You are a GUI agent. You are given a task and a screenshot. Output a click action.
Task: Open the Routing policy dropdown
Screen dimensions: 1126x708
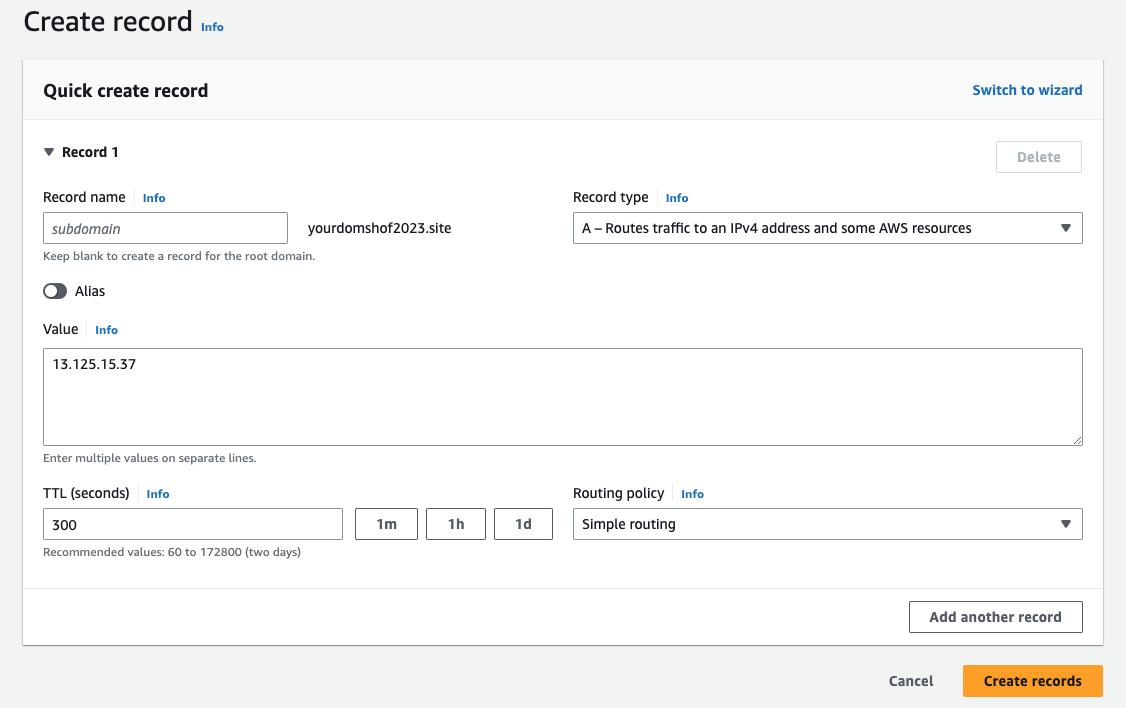click(827, 524)
